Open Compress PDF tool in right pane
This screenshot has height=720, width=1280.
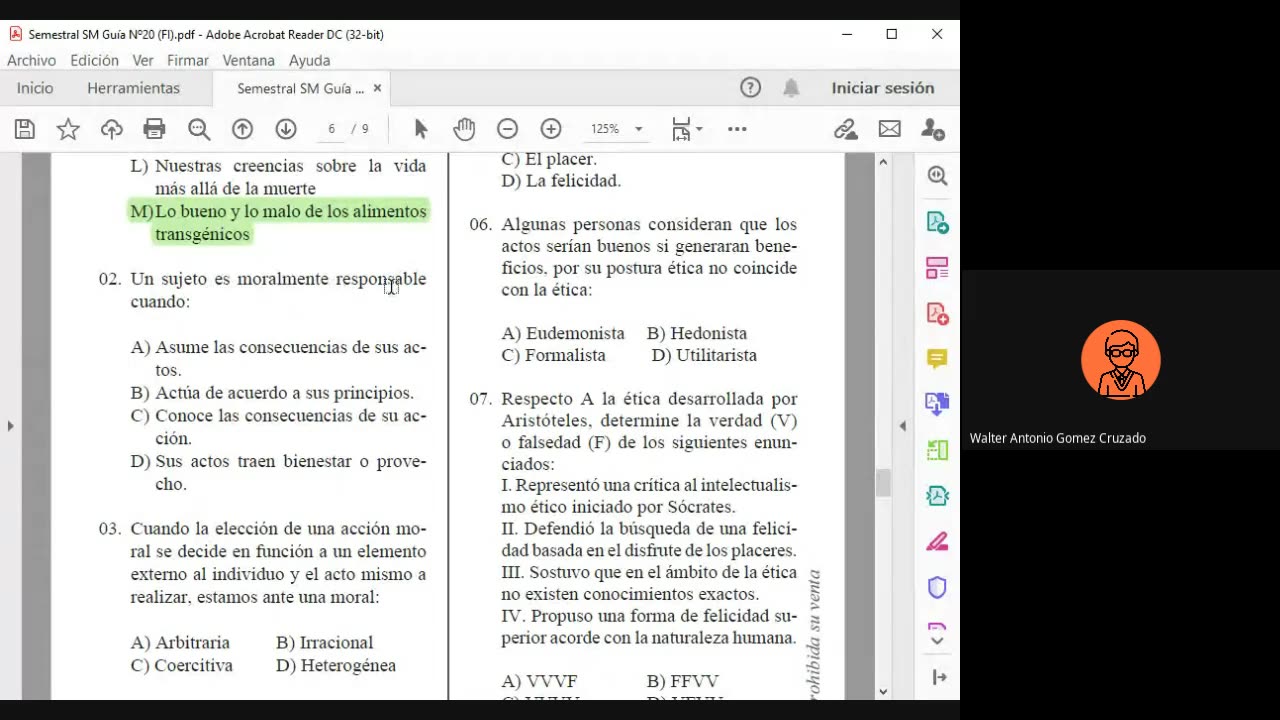pyautogui.click(x=937, y=496)
